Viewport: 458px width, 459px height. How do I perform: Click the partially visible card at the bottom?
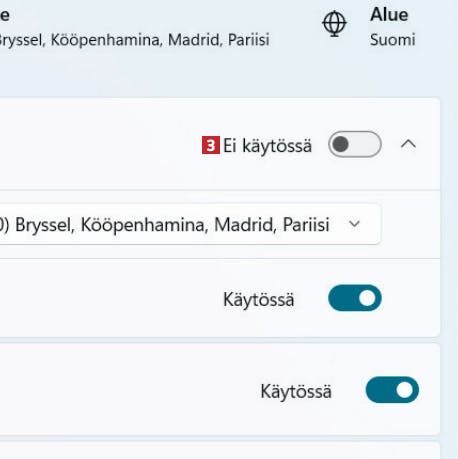[x=220, y=450]
